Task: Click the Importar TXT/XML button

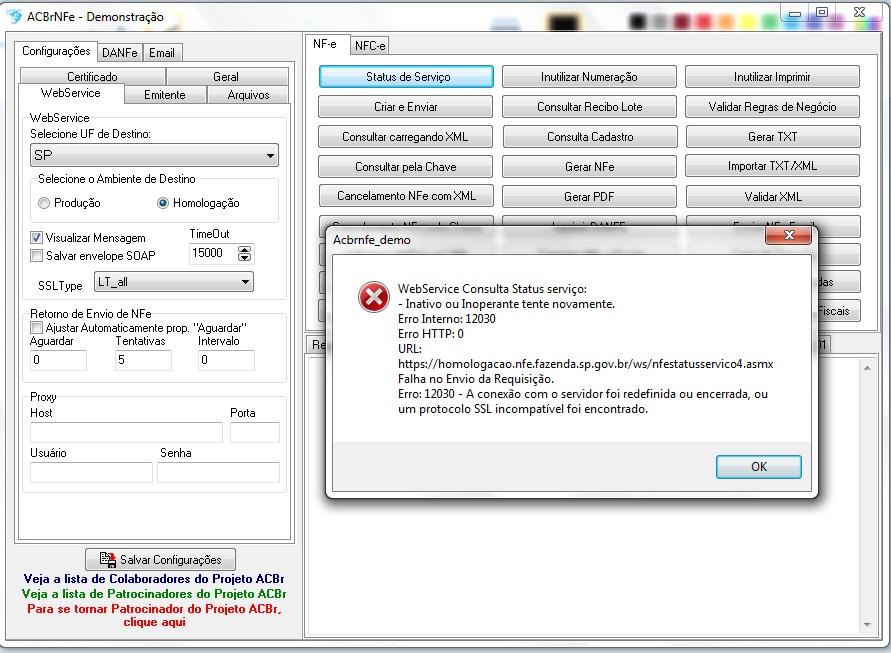Action: (772, 166)
